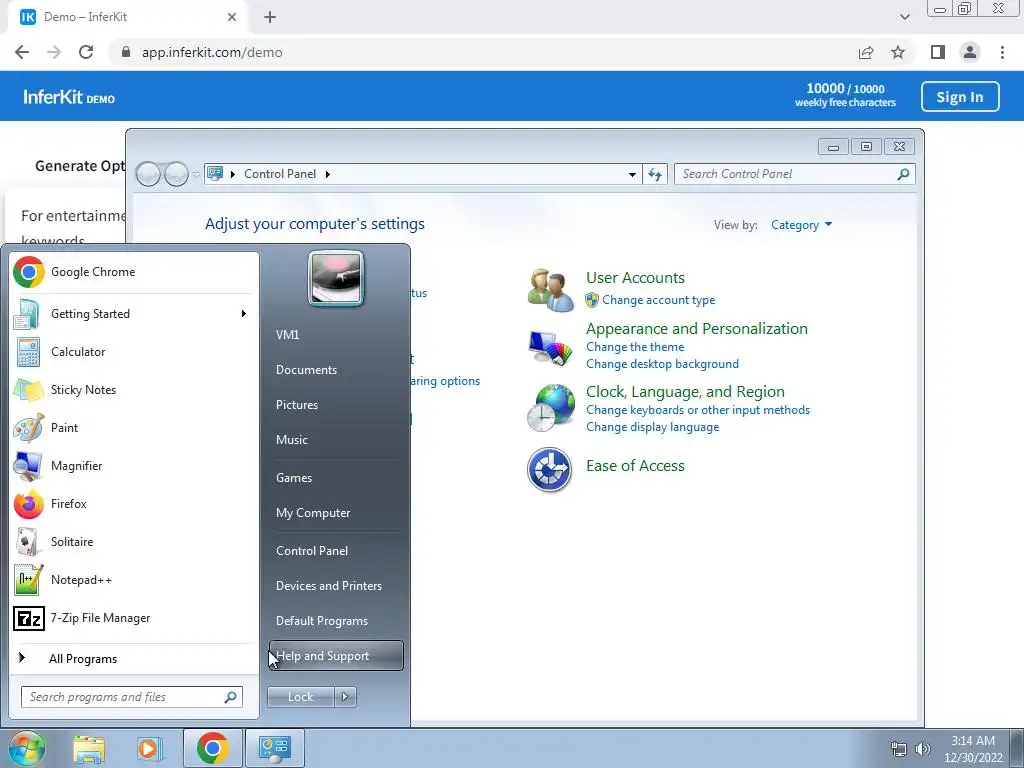Click the Clock, Language, and Region icon
Screen dimensions: 1024x768
550,408
